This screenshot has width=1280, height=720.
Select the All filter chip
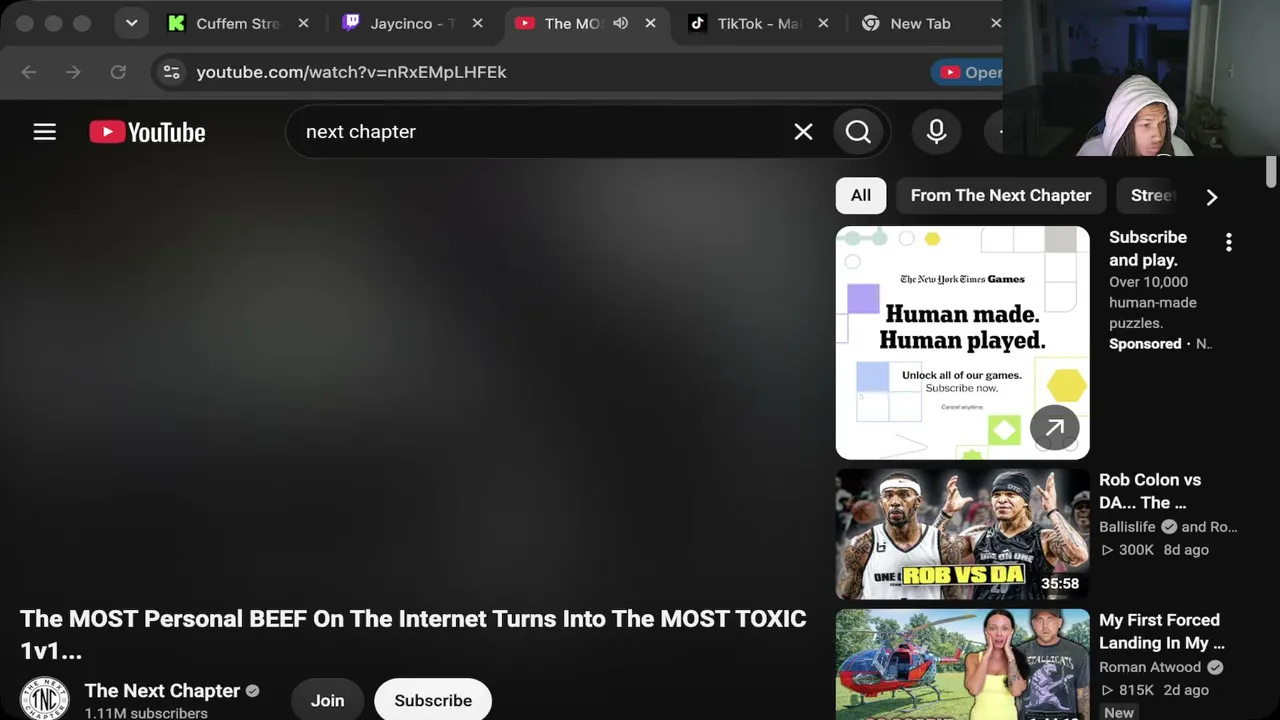(861, 195)
